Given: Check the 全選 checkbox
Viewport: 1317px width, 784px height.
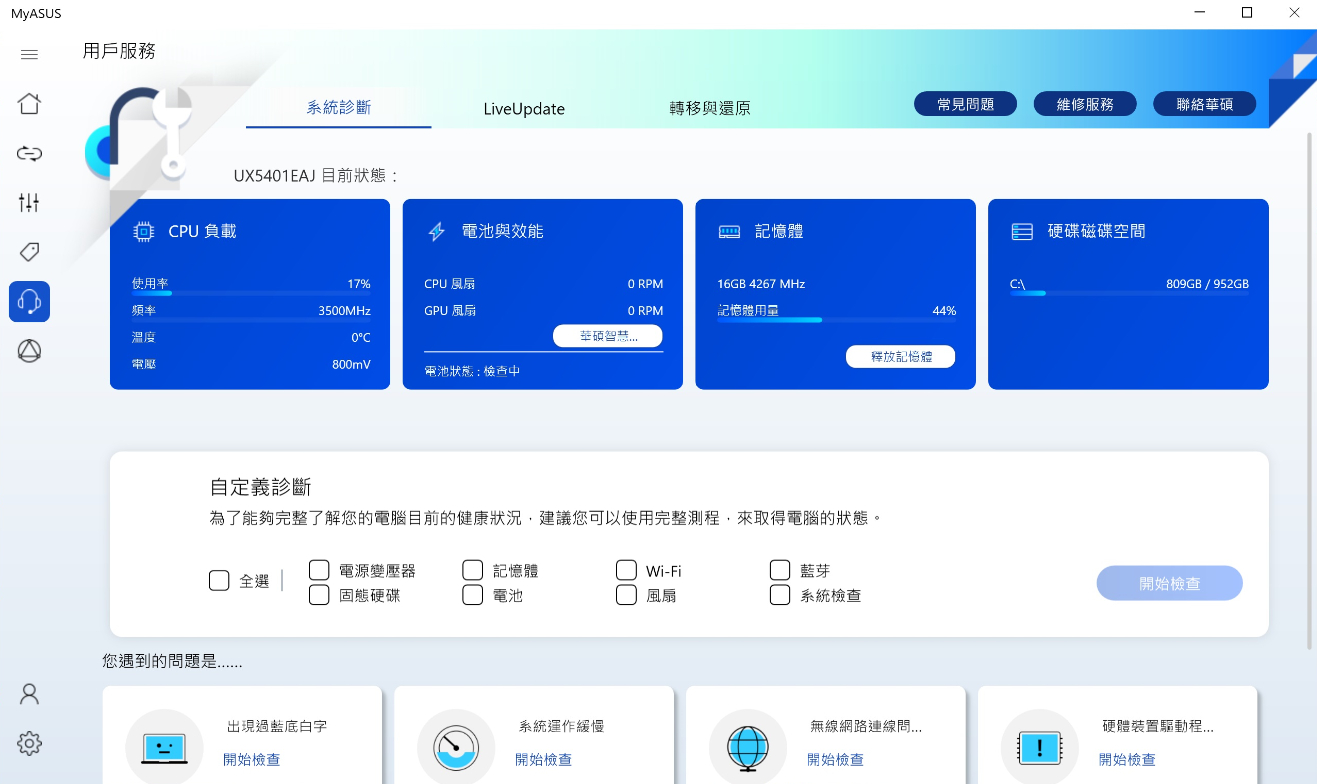Looking at the screenshot, I should pyautogui.click(x=219, y=580).
